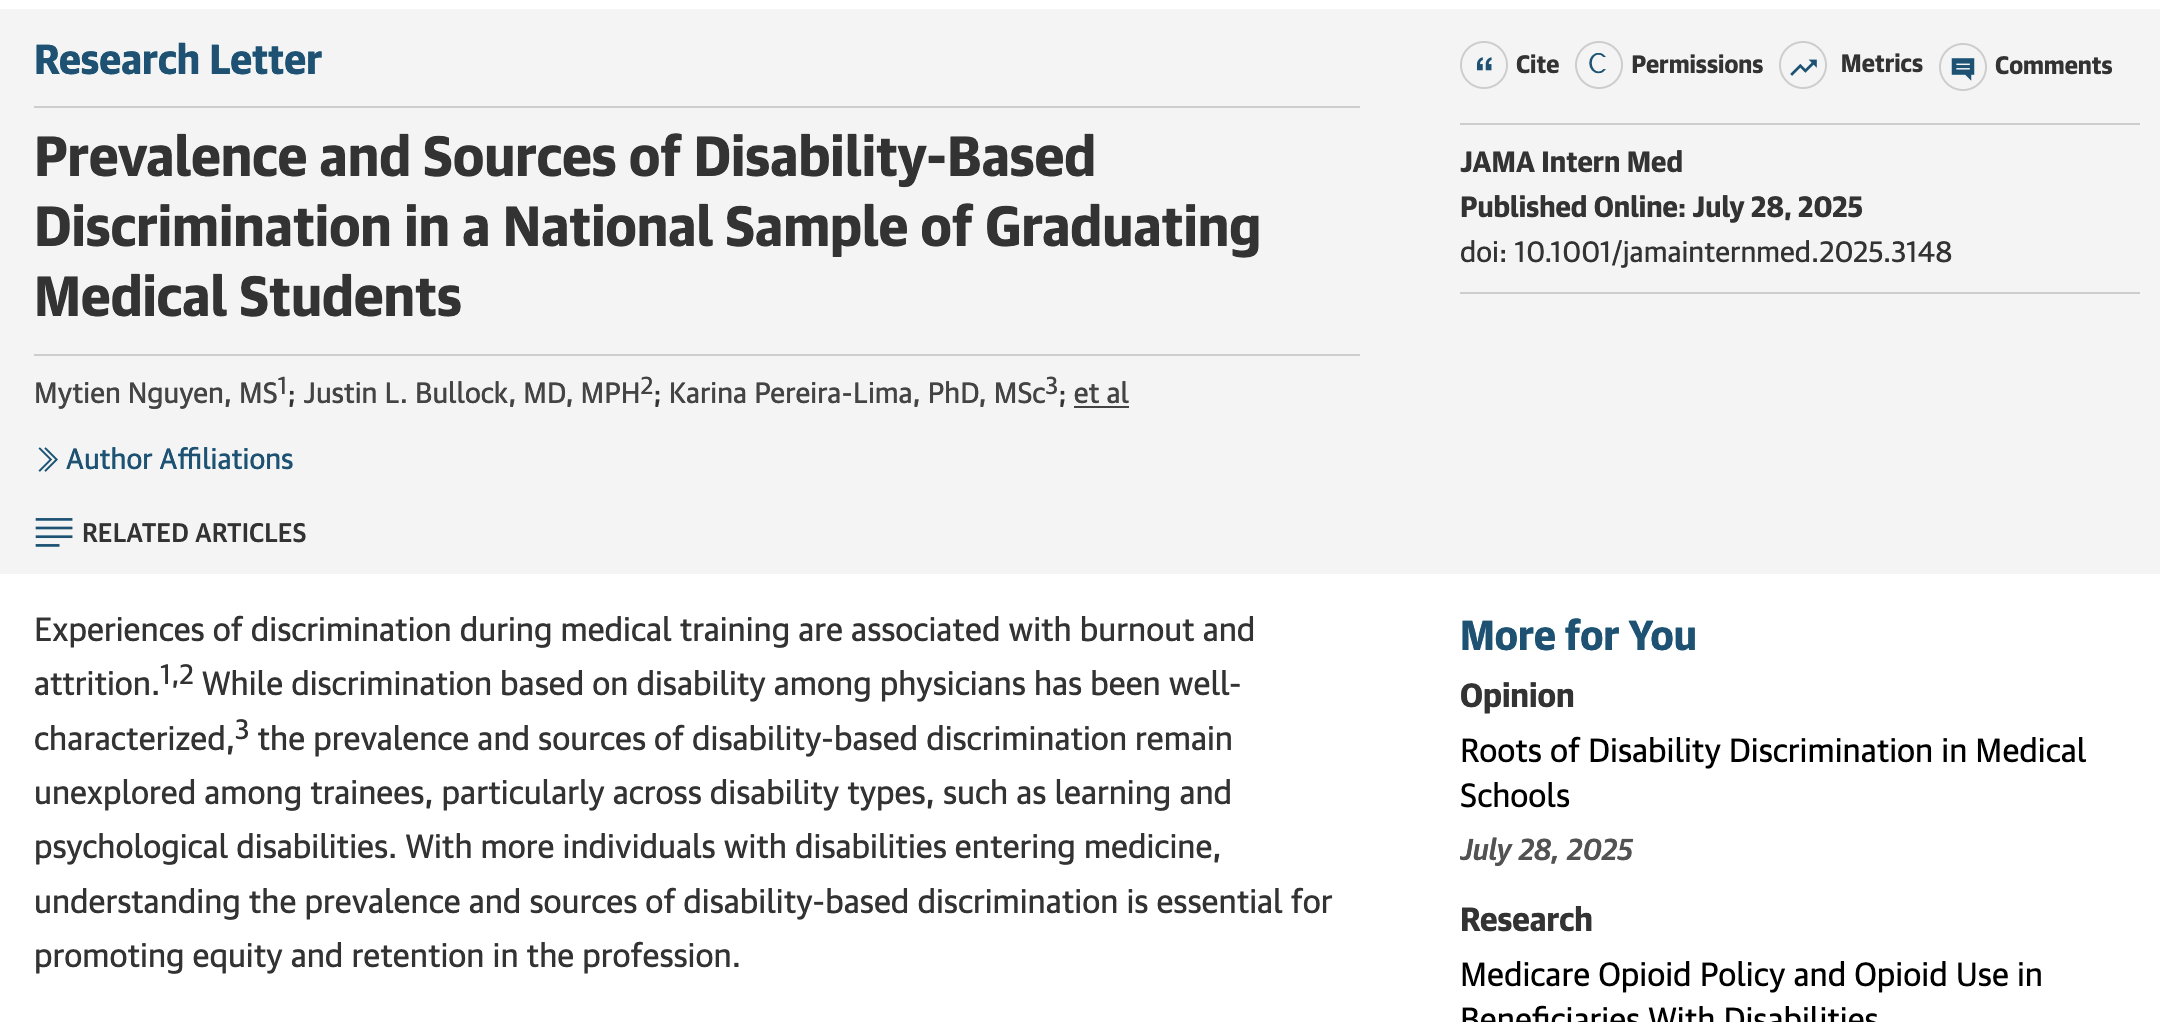
Task: Open Medicare Opioid Policy article link
Action: 1750,975
